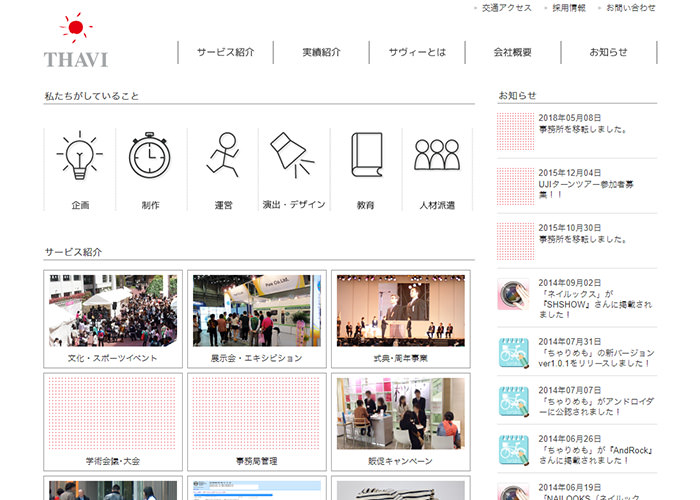Click the 人材派遣 label text
The width and height of the screenshot is (700, 500).
[x=437, y=205]
